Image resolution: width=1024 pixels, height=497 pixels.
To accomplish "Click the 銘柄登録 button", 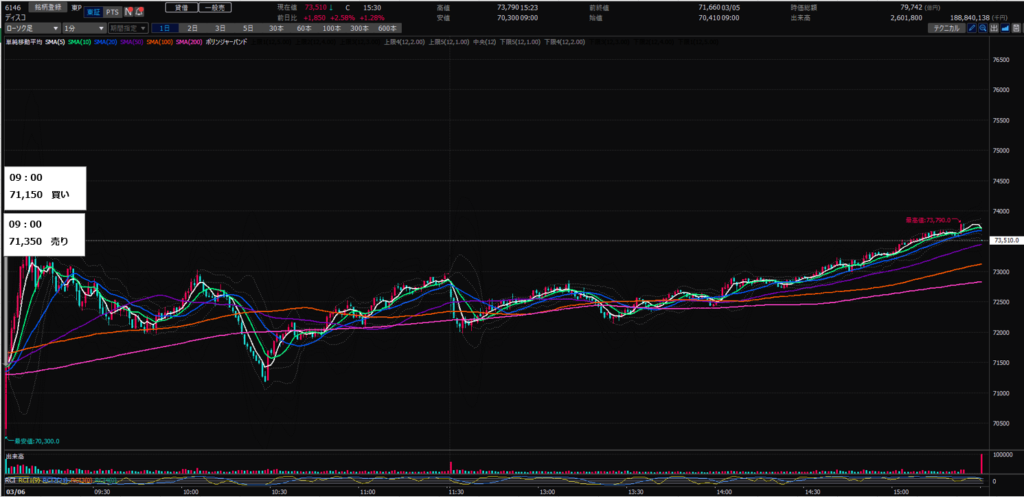I will [48, 5].
